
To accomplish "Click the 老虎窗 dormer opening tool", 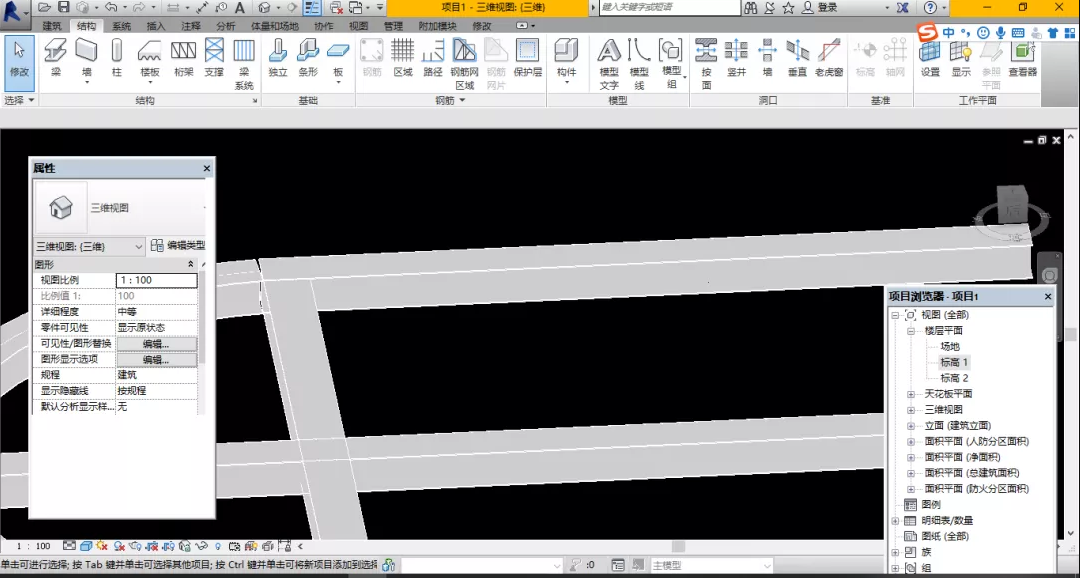I will click(x=829, y=58).
